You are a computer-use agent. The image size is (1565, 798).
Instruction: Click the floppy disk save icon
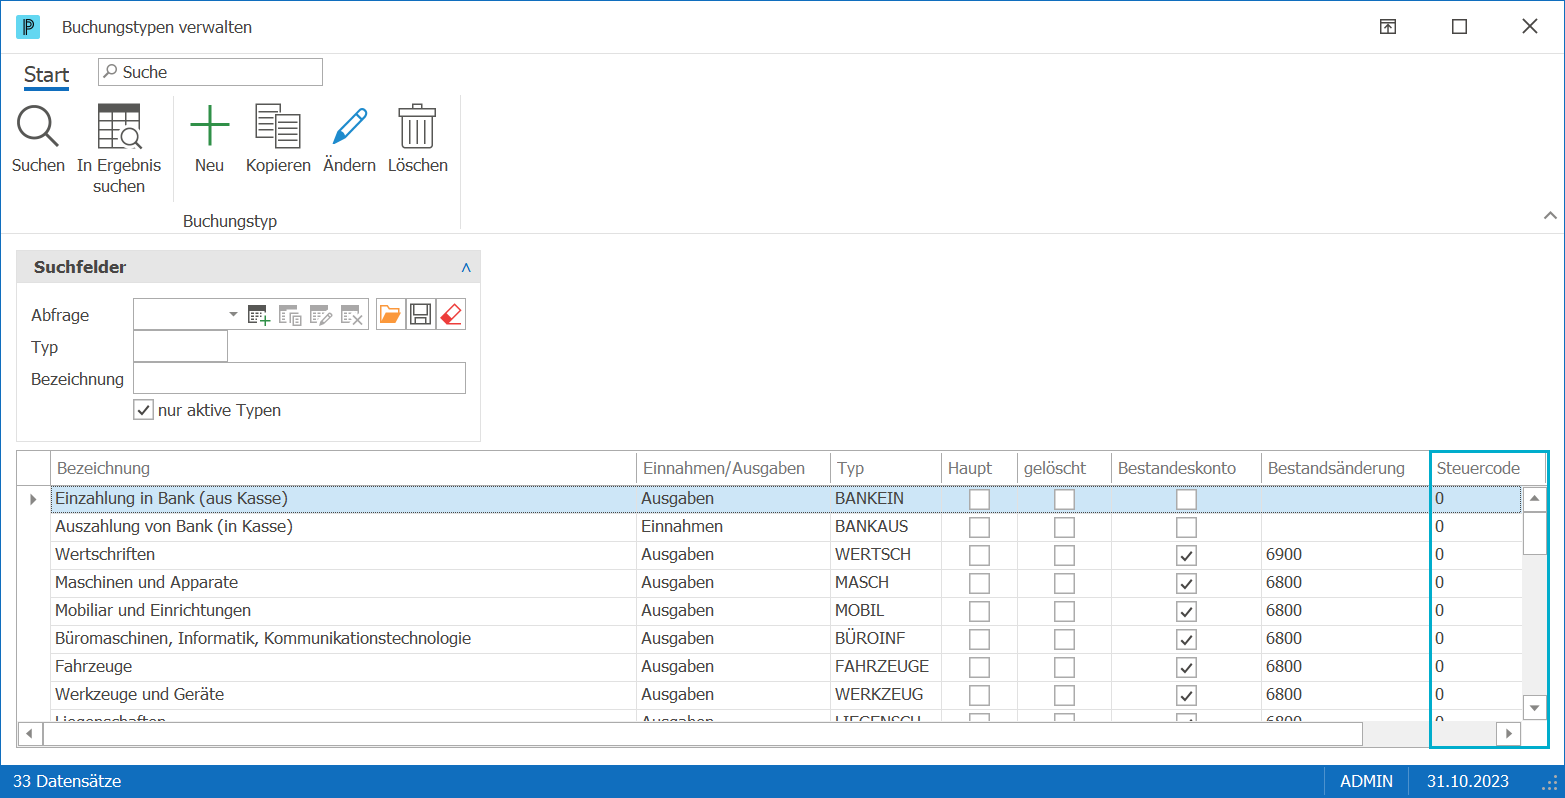point(421,315)
